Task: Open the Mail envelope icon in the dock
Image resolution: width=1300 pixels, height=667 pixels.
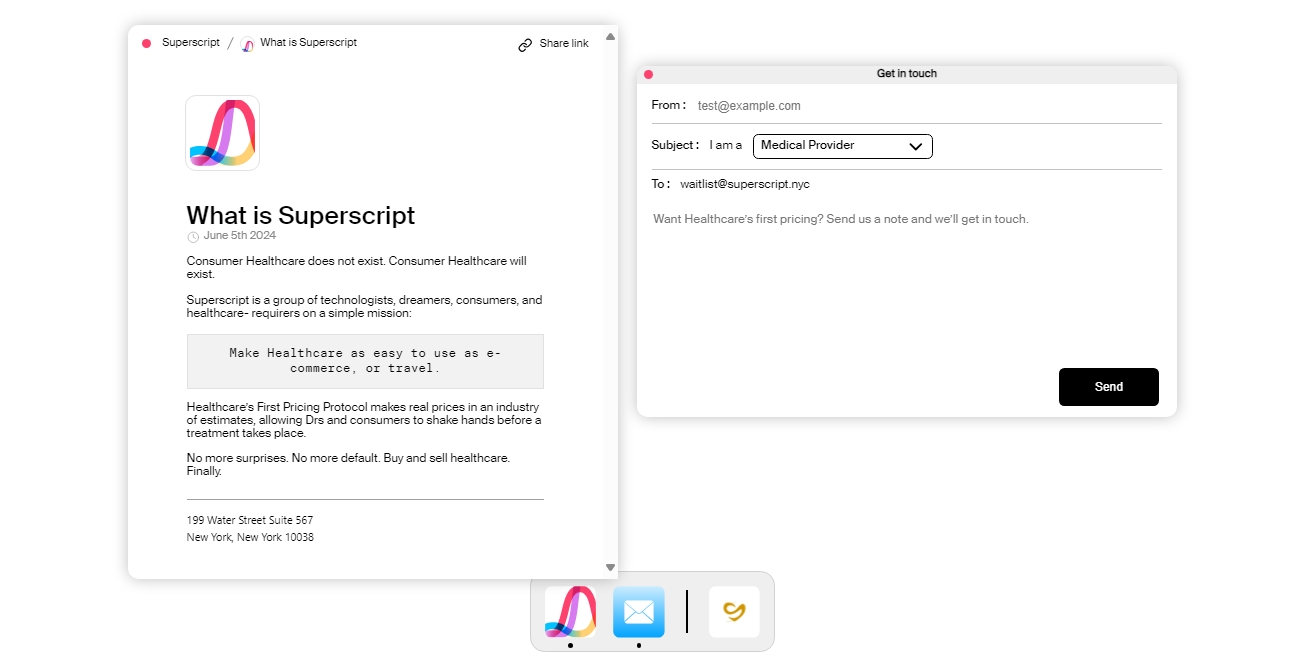Action: pyautogui.click(x=639, y=612)
